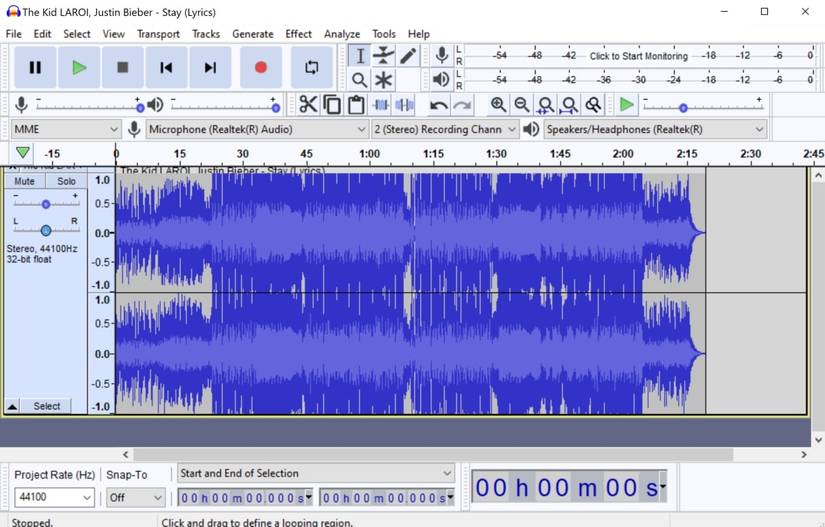Click the Undo arrow icon
The height and width of the screenshot is (527, 825).
(438, 105)
